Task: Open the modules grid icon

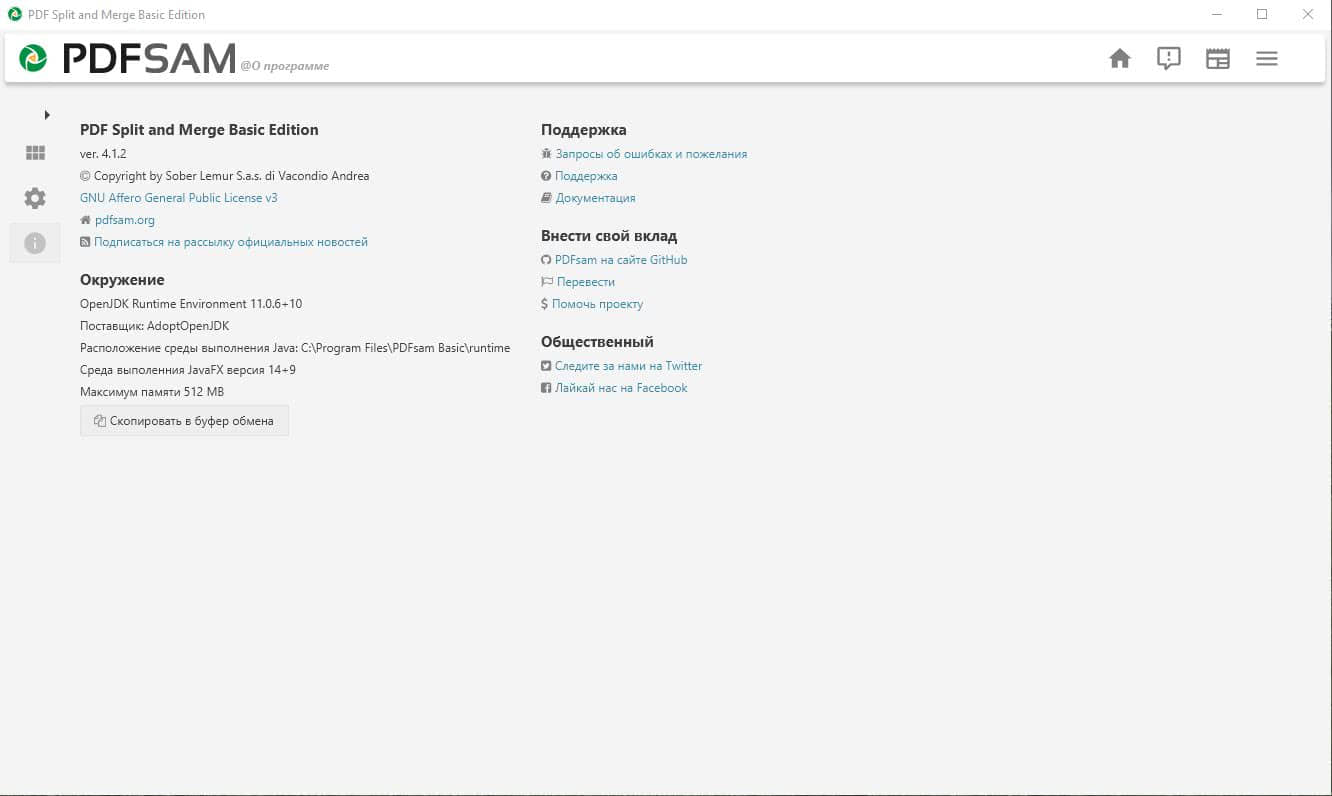Action: 35,153
